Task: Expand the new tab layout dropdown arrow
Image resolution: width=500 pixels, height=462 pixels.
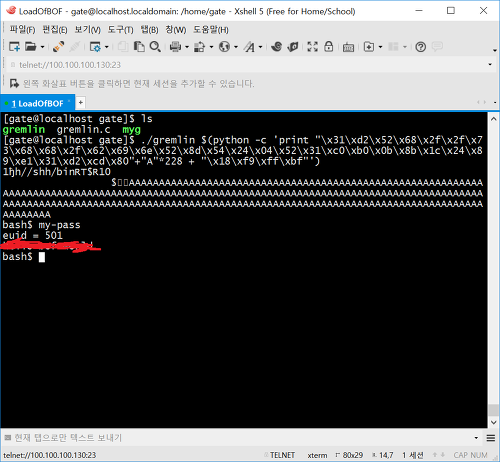Action: (x=380, y=47)
